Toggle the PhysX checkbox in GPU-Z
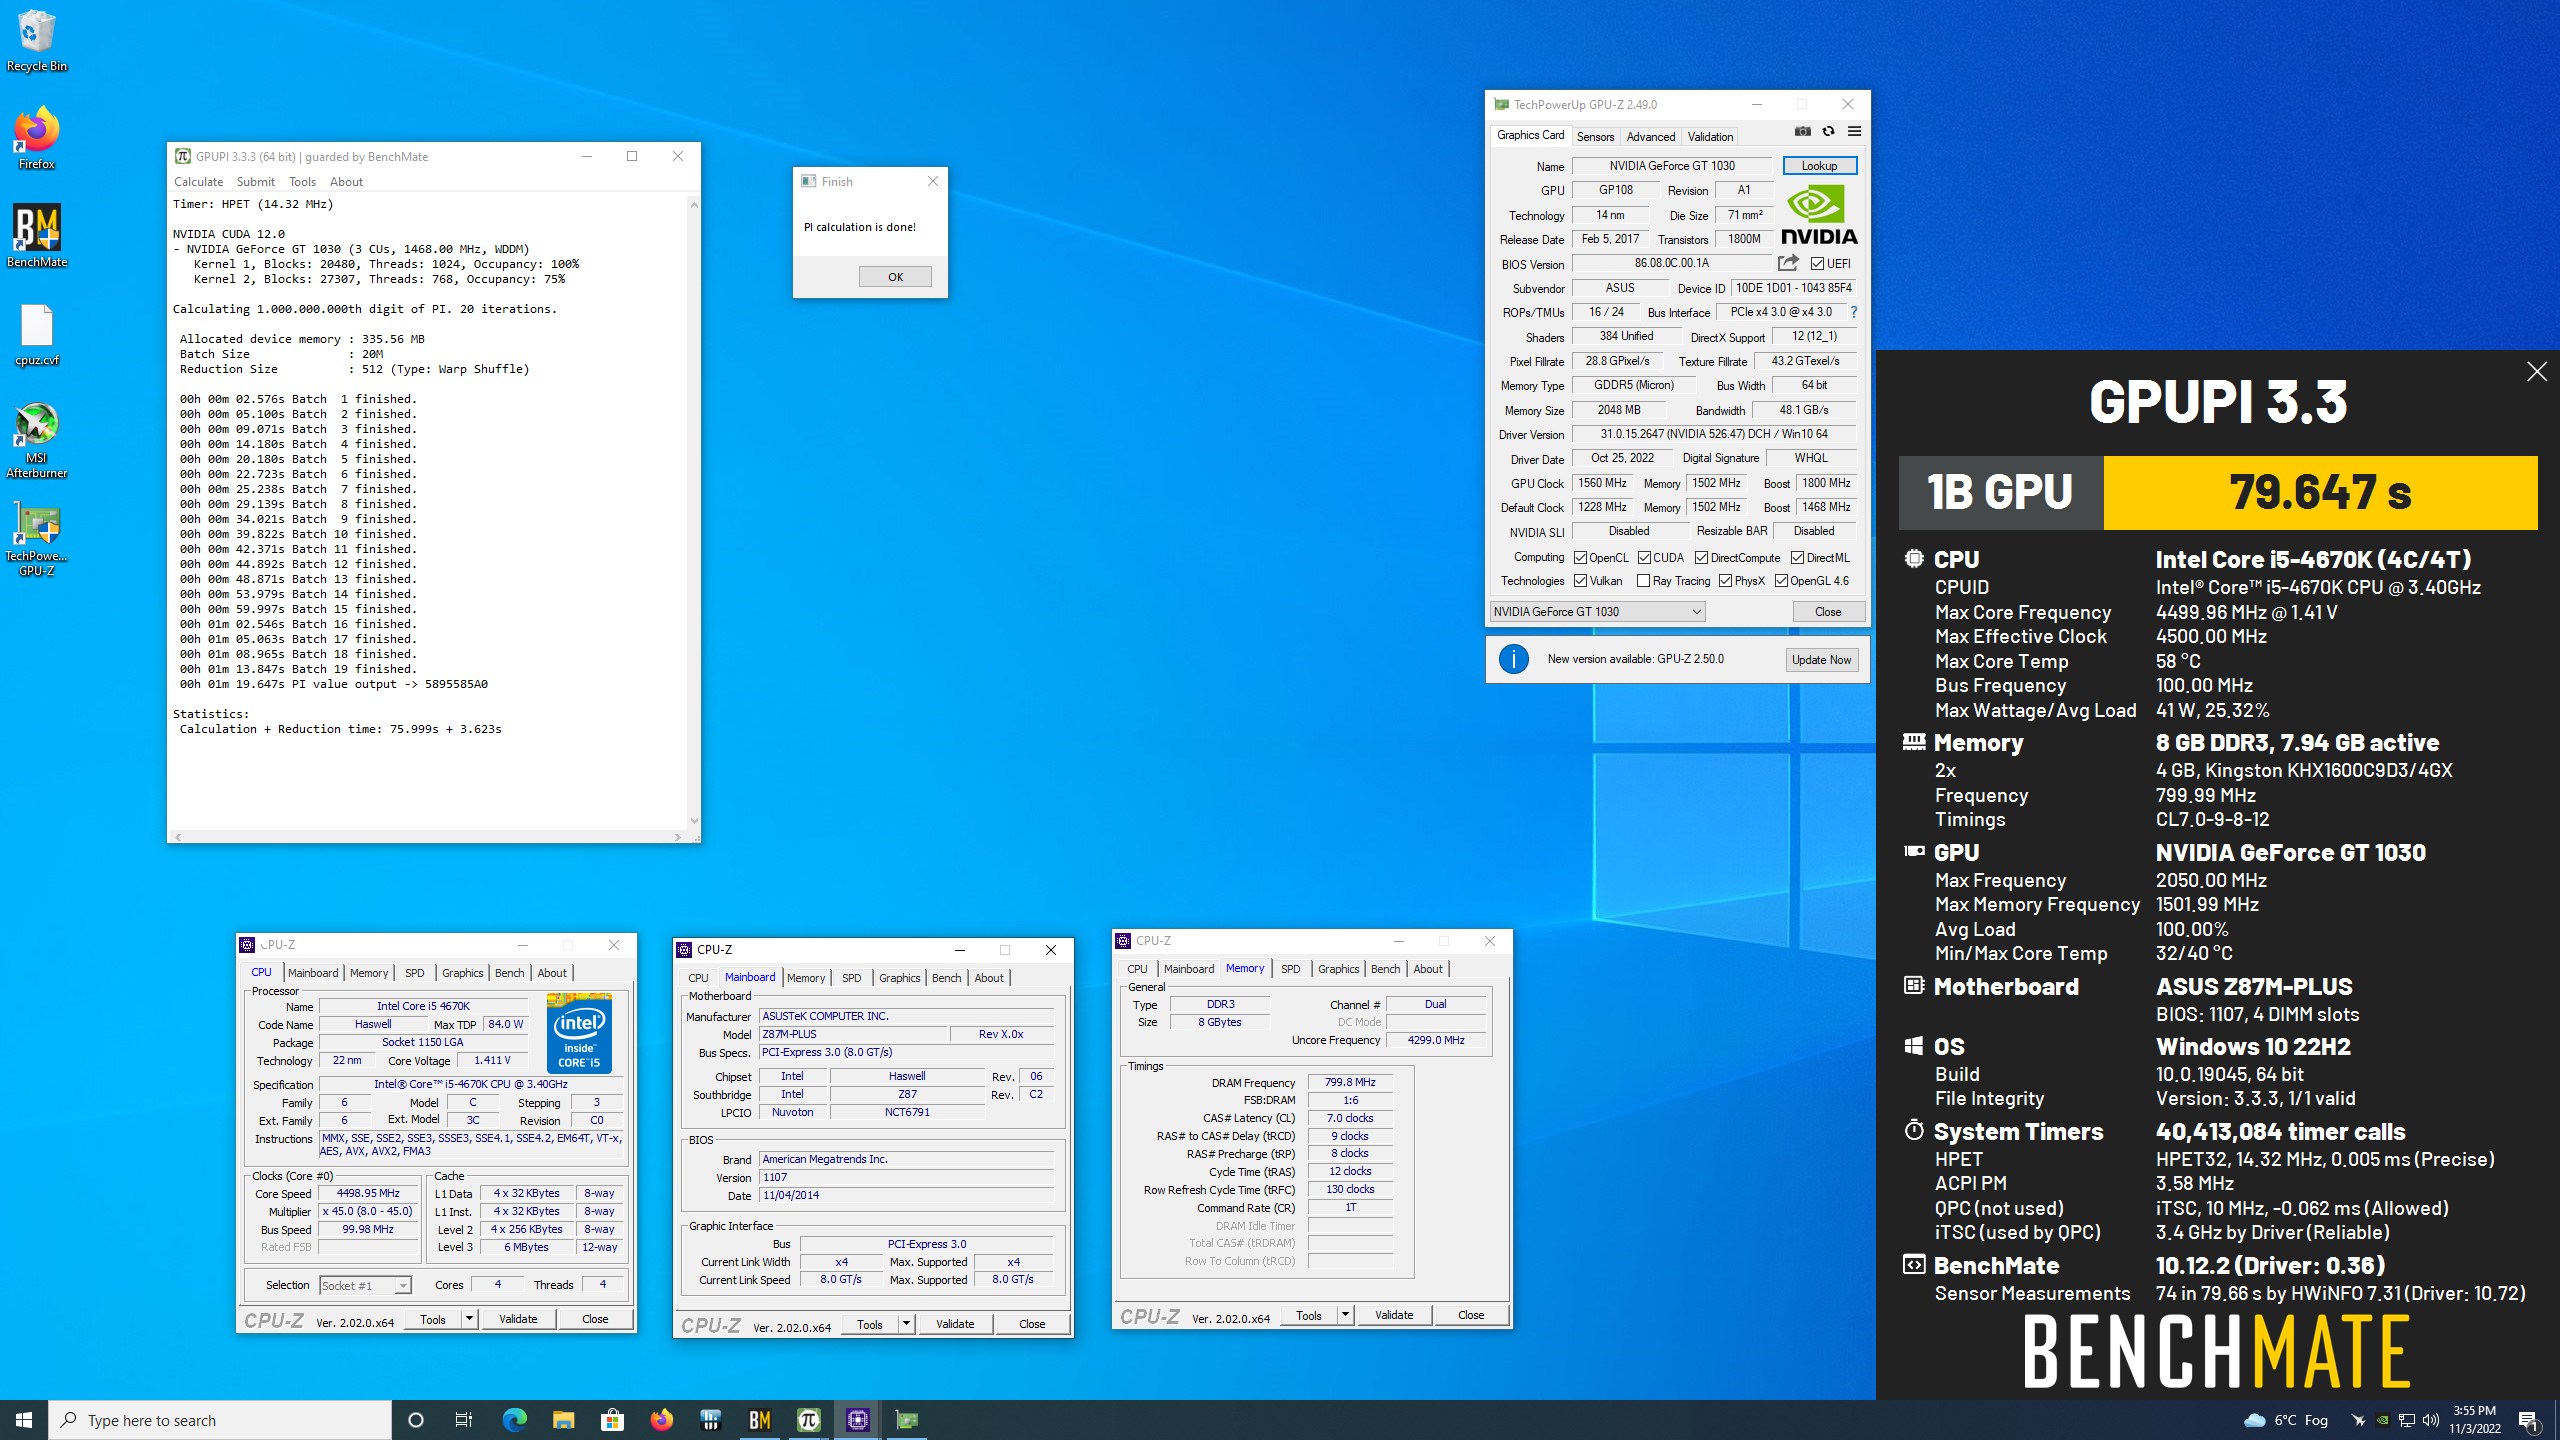This screenshot has height=1440, width=2560. click(1725, 581)
